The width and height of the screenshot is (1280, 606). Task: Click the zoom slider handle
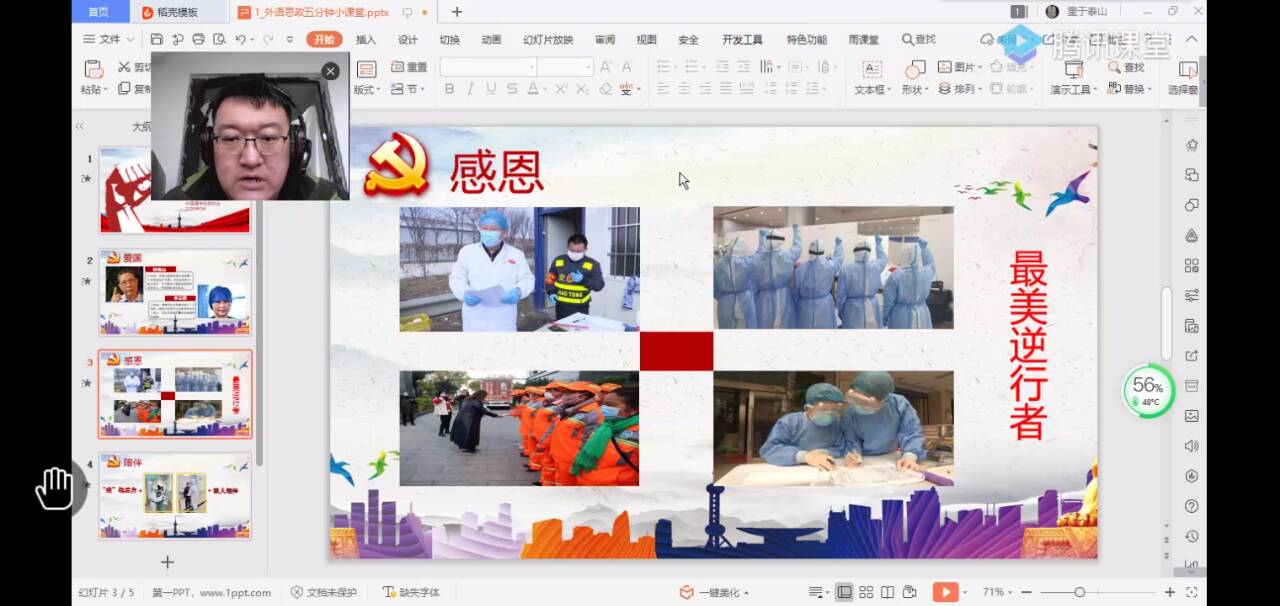(1079, 592)
